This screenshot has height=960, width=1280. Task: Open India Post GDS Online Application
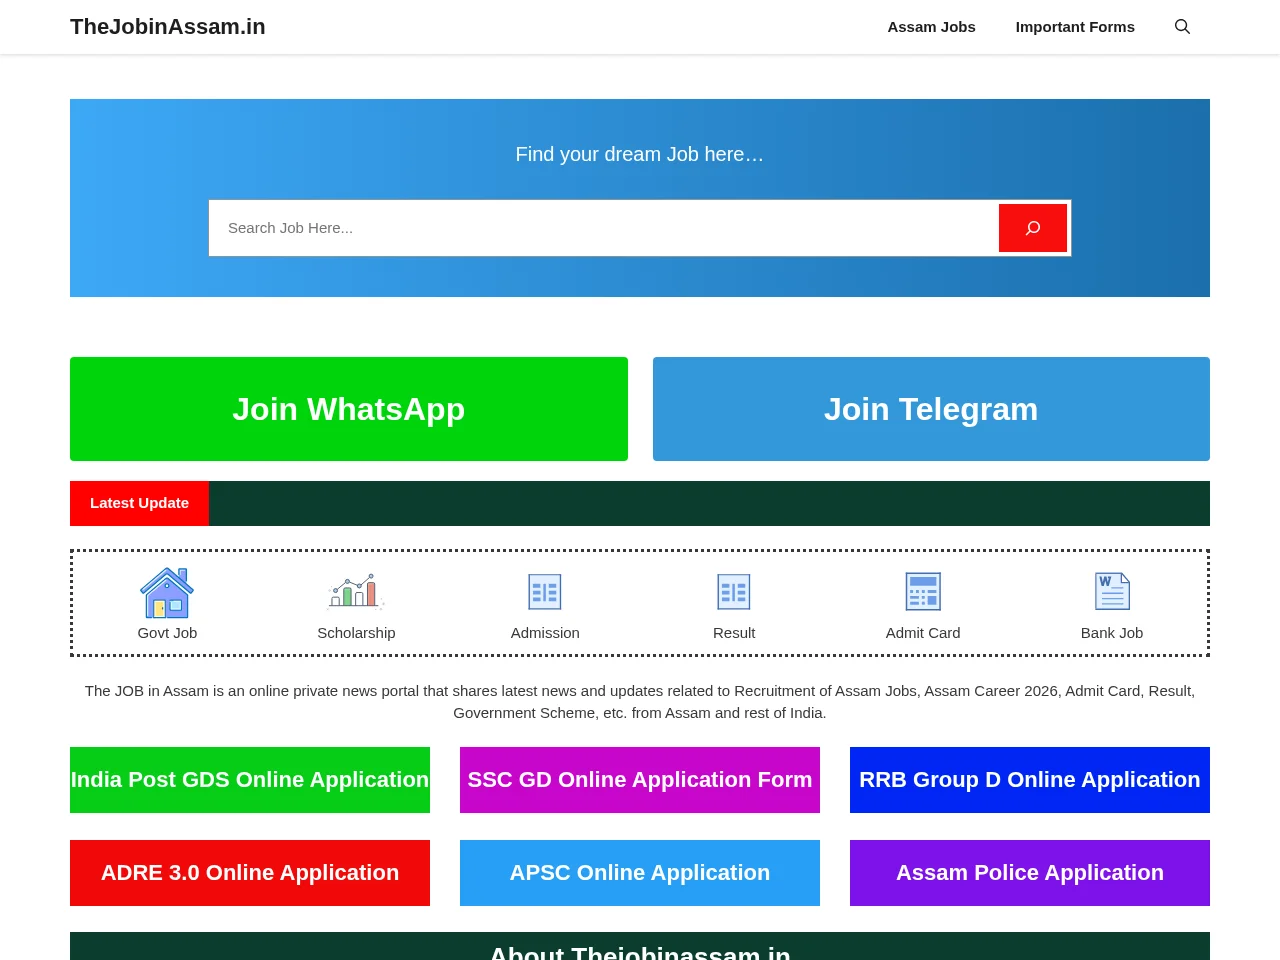pos(250,780)
